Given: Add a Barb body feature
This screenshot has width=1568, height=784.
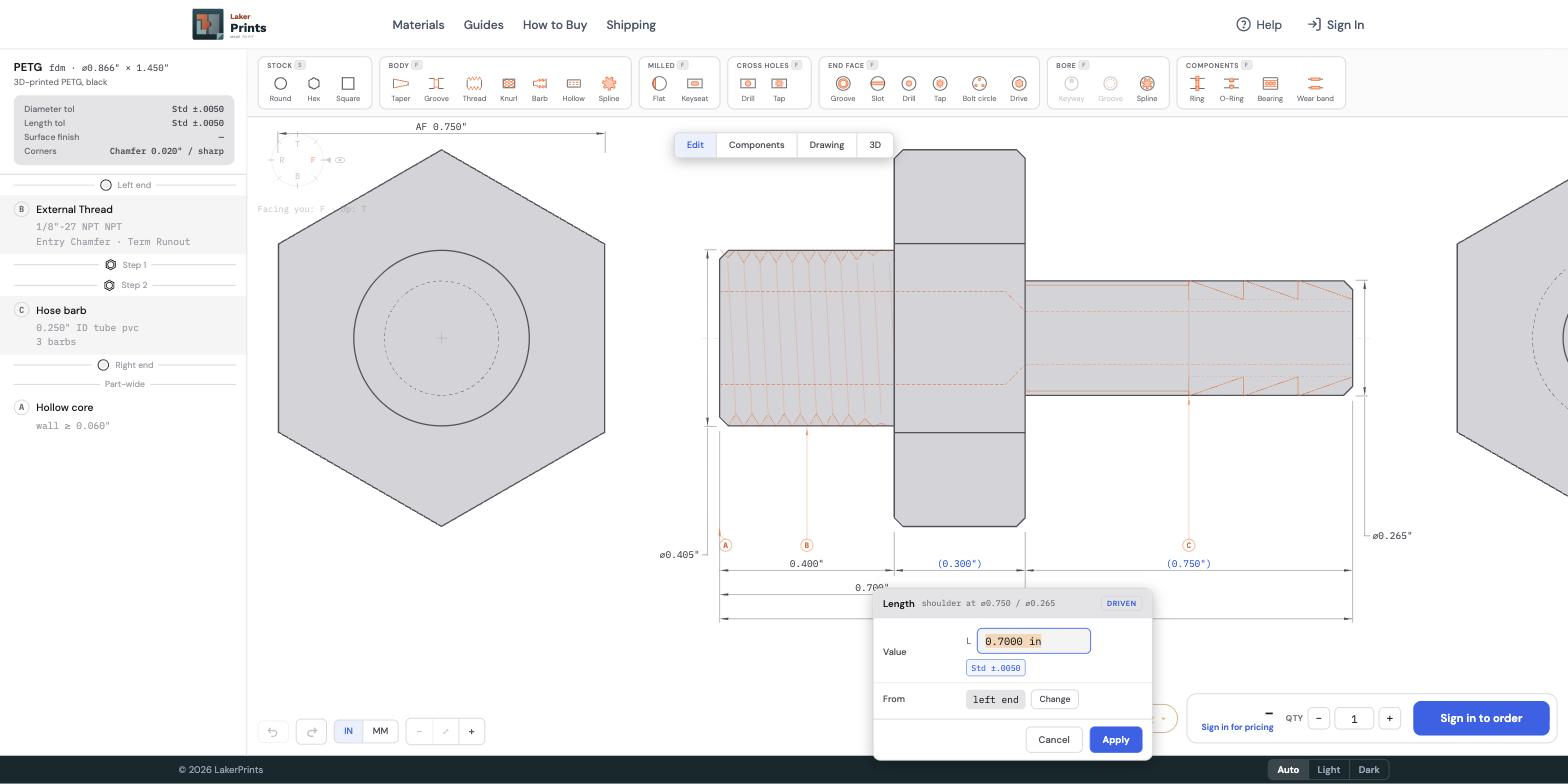Looking at the screenshot, I should (540, 88).
